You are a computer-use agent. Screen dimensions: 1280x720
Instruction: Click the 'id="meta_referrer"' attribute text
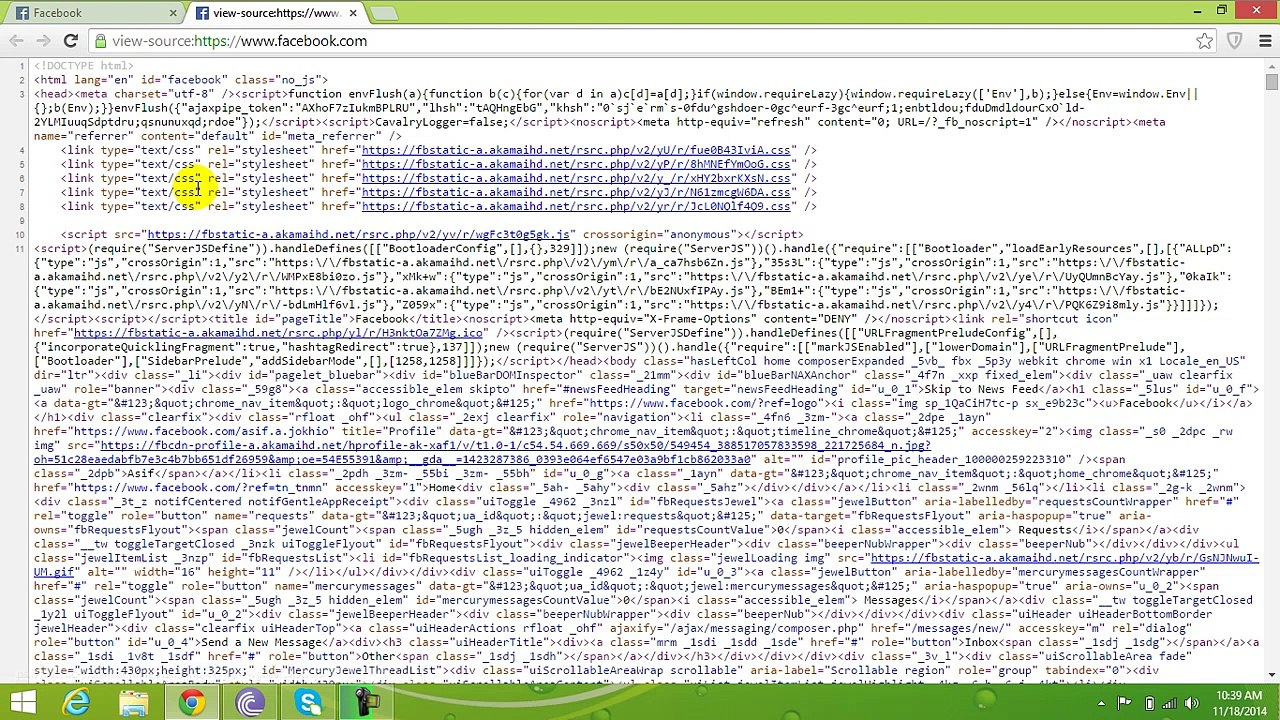tap(321, 136)
